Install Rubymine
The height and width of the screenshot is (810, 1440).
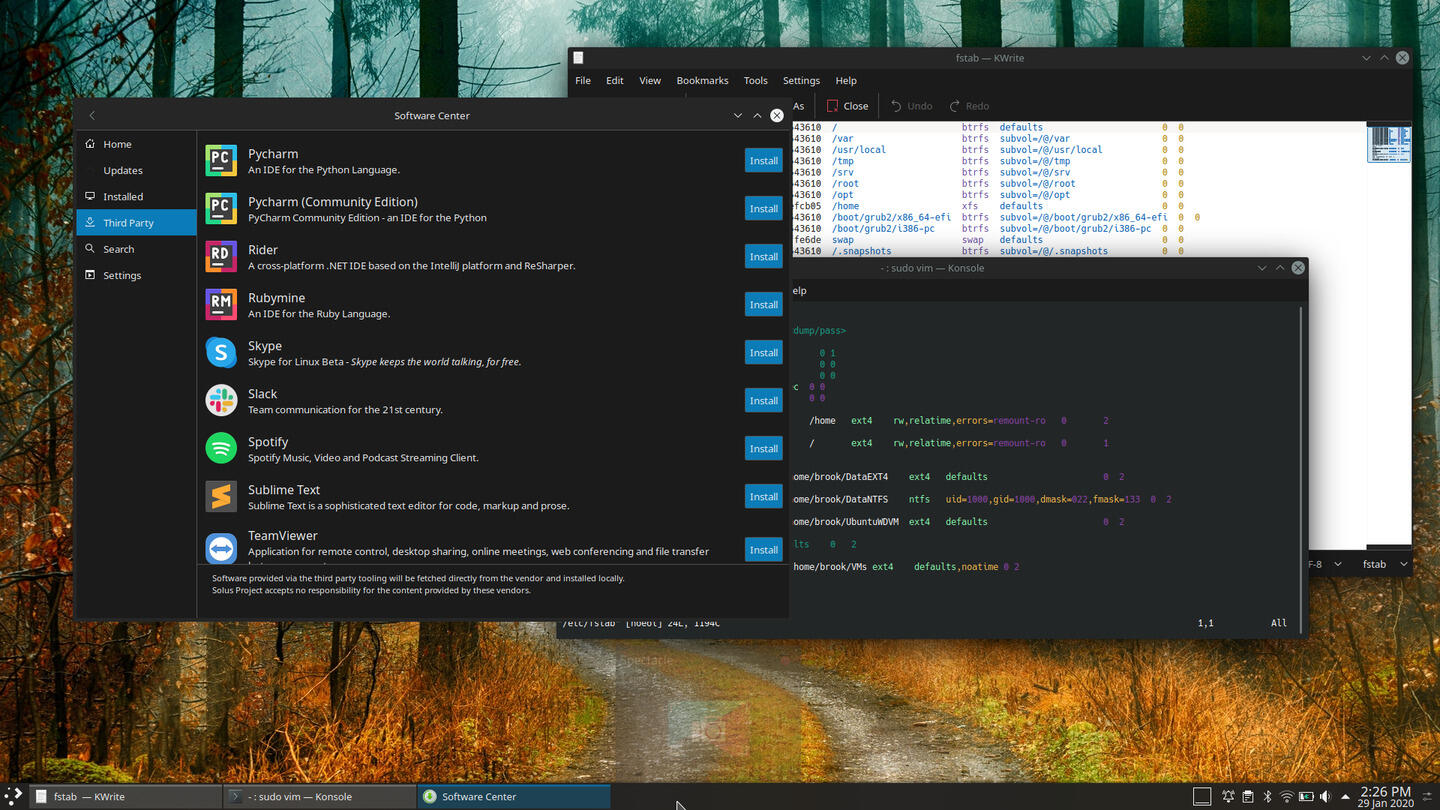pyautogui.click(x=763, y=304)
